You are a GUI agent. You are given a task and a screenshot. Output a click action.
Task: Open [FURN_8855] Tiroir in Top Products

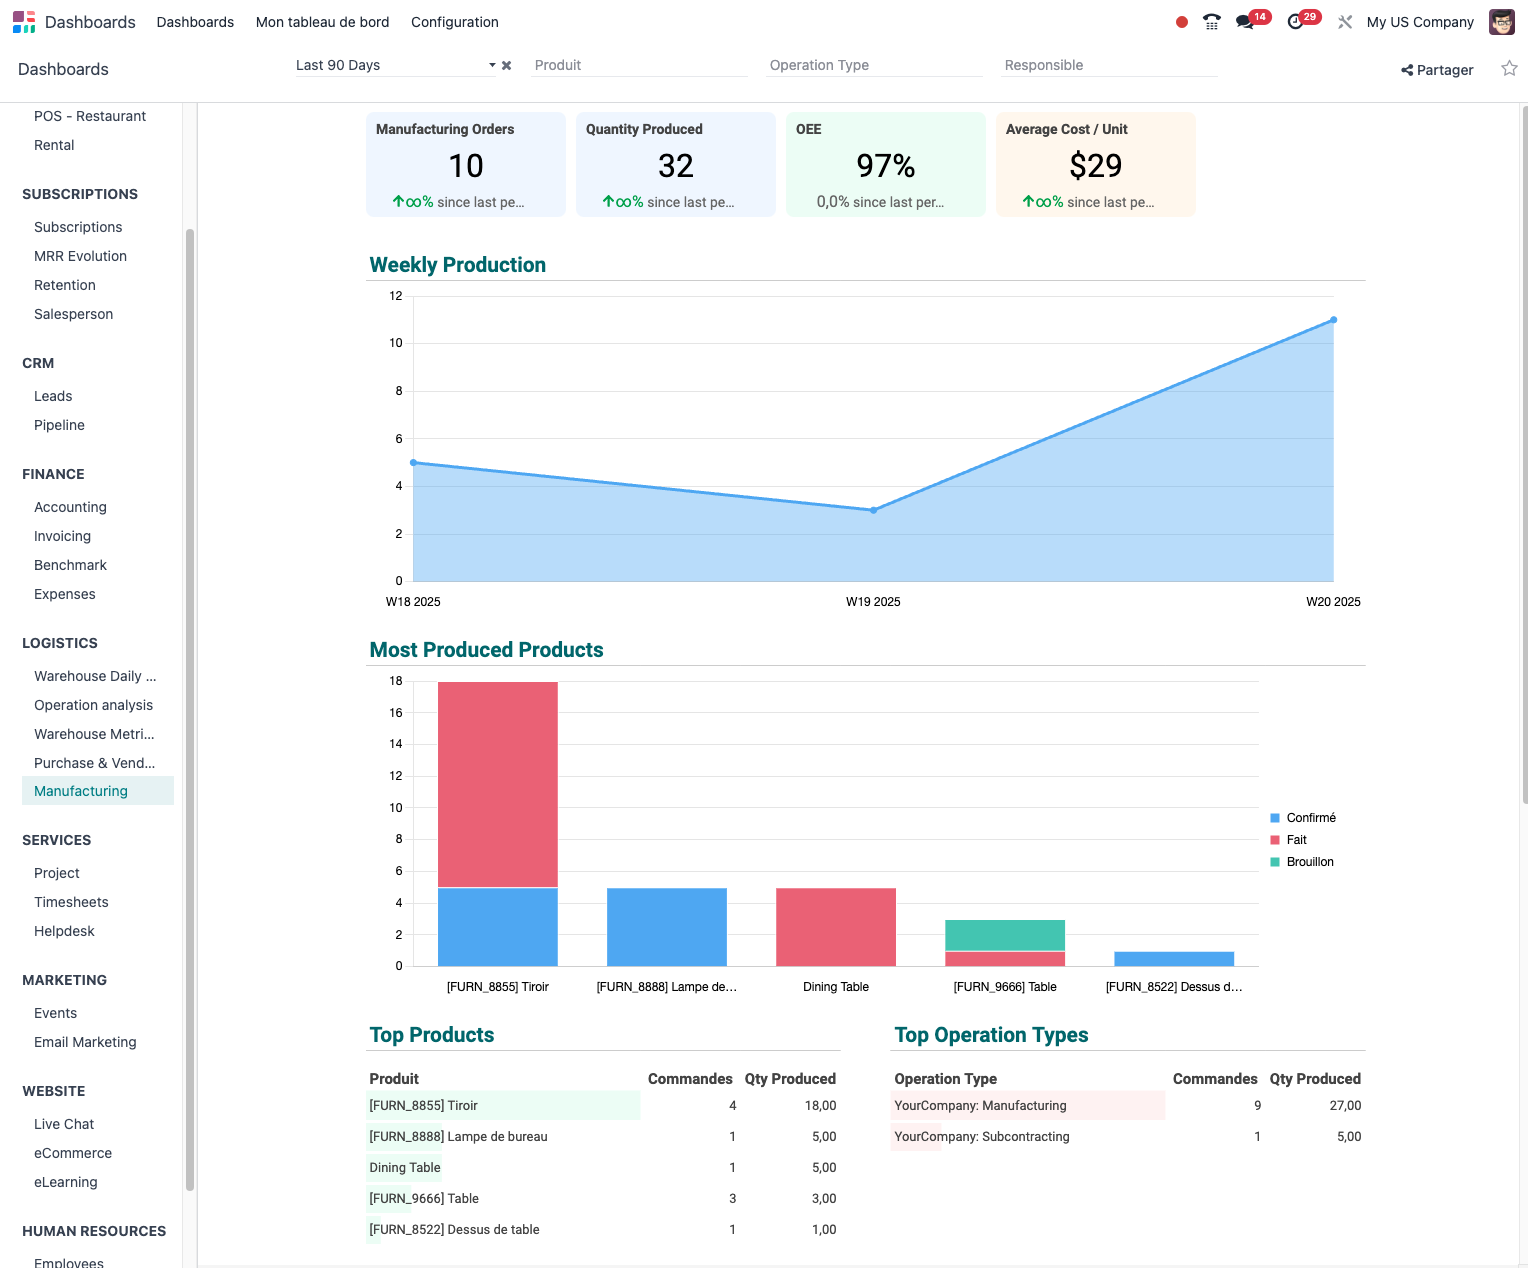coord(423,1106)
